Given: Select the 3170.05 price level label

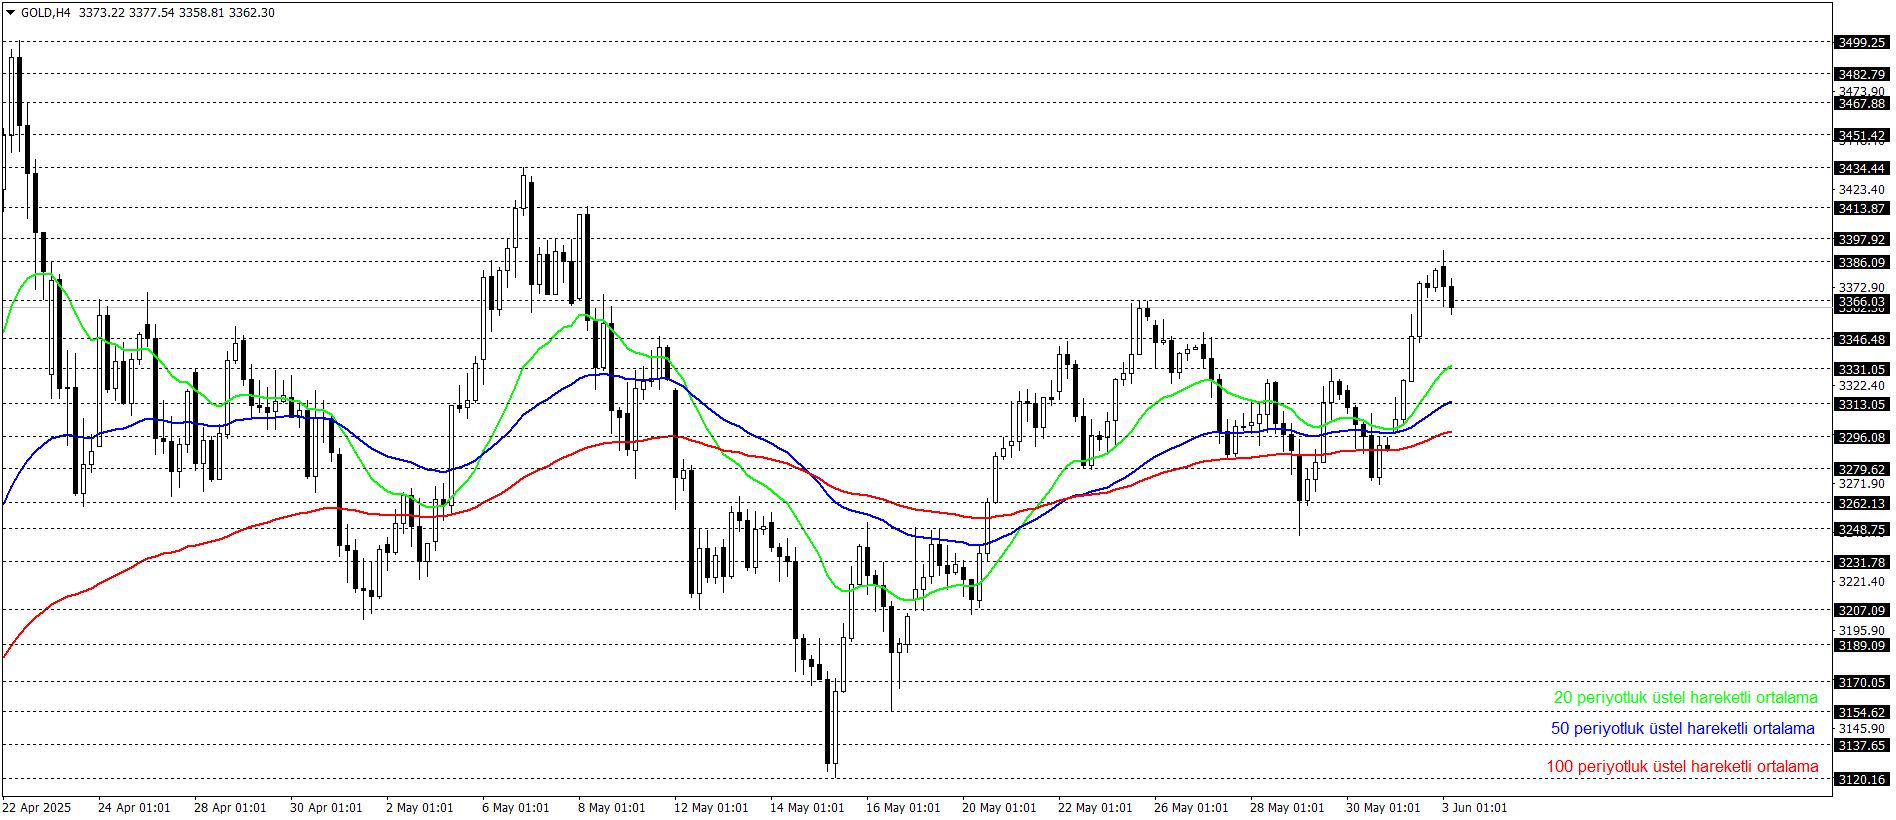Looking at the screenshot, I should click(x=1861, y=682).
